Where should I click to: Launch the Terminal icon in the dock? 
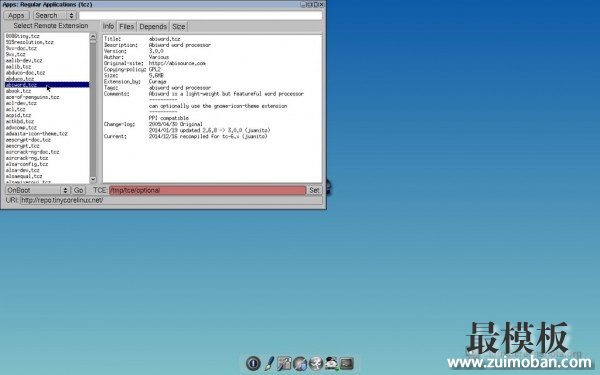(347, 363)
